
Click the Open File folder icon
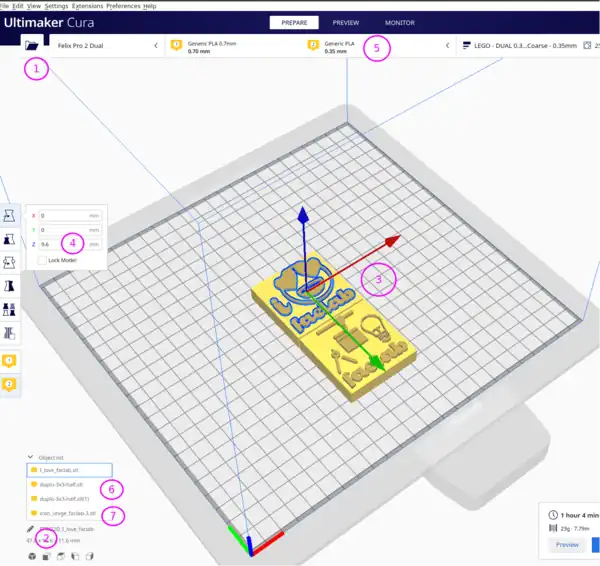[x=32, y=45]
